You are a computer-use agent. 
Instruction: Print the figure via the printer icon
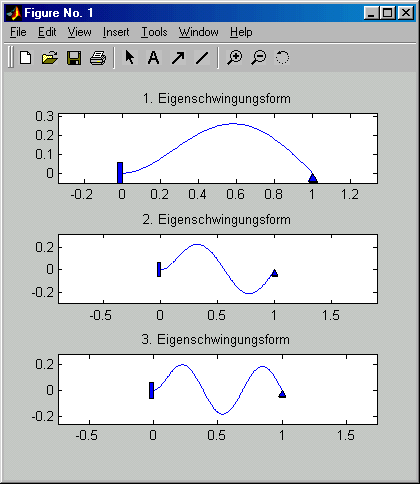(x=98, y=58)
